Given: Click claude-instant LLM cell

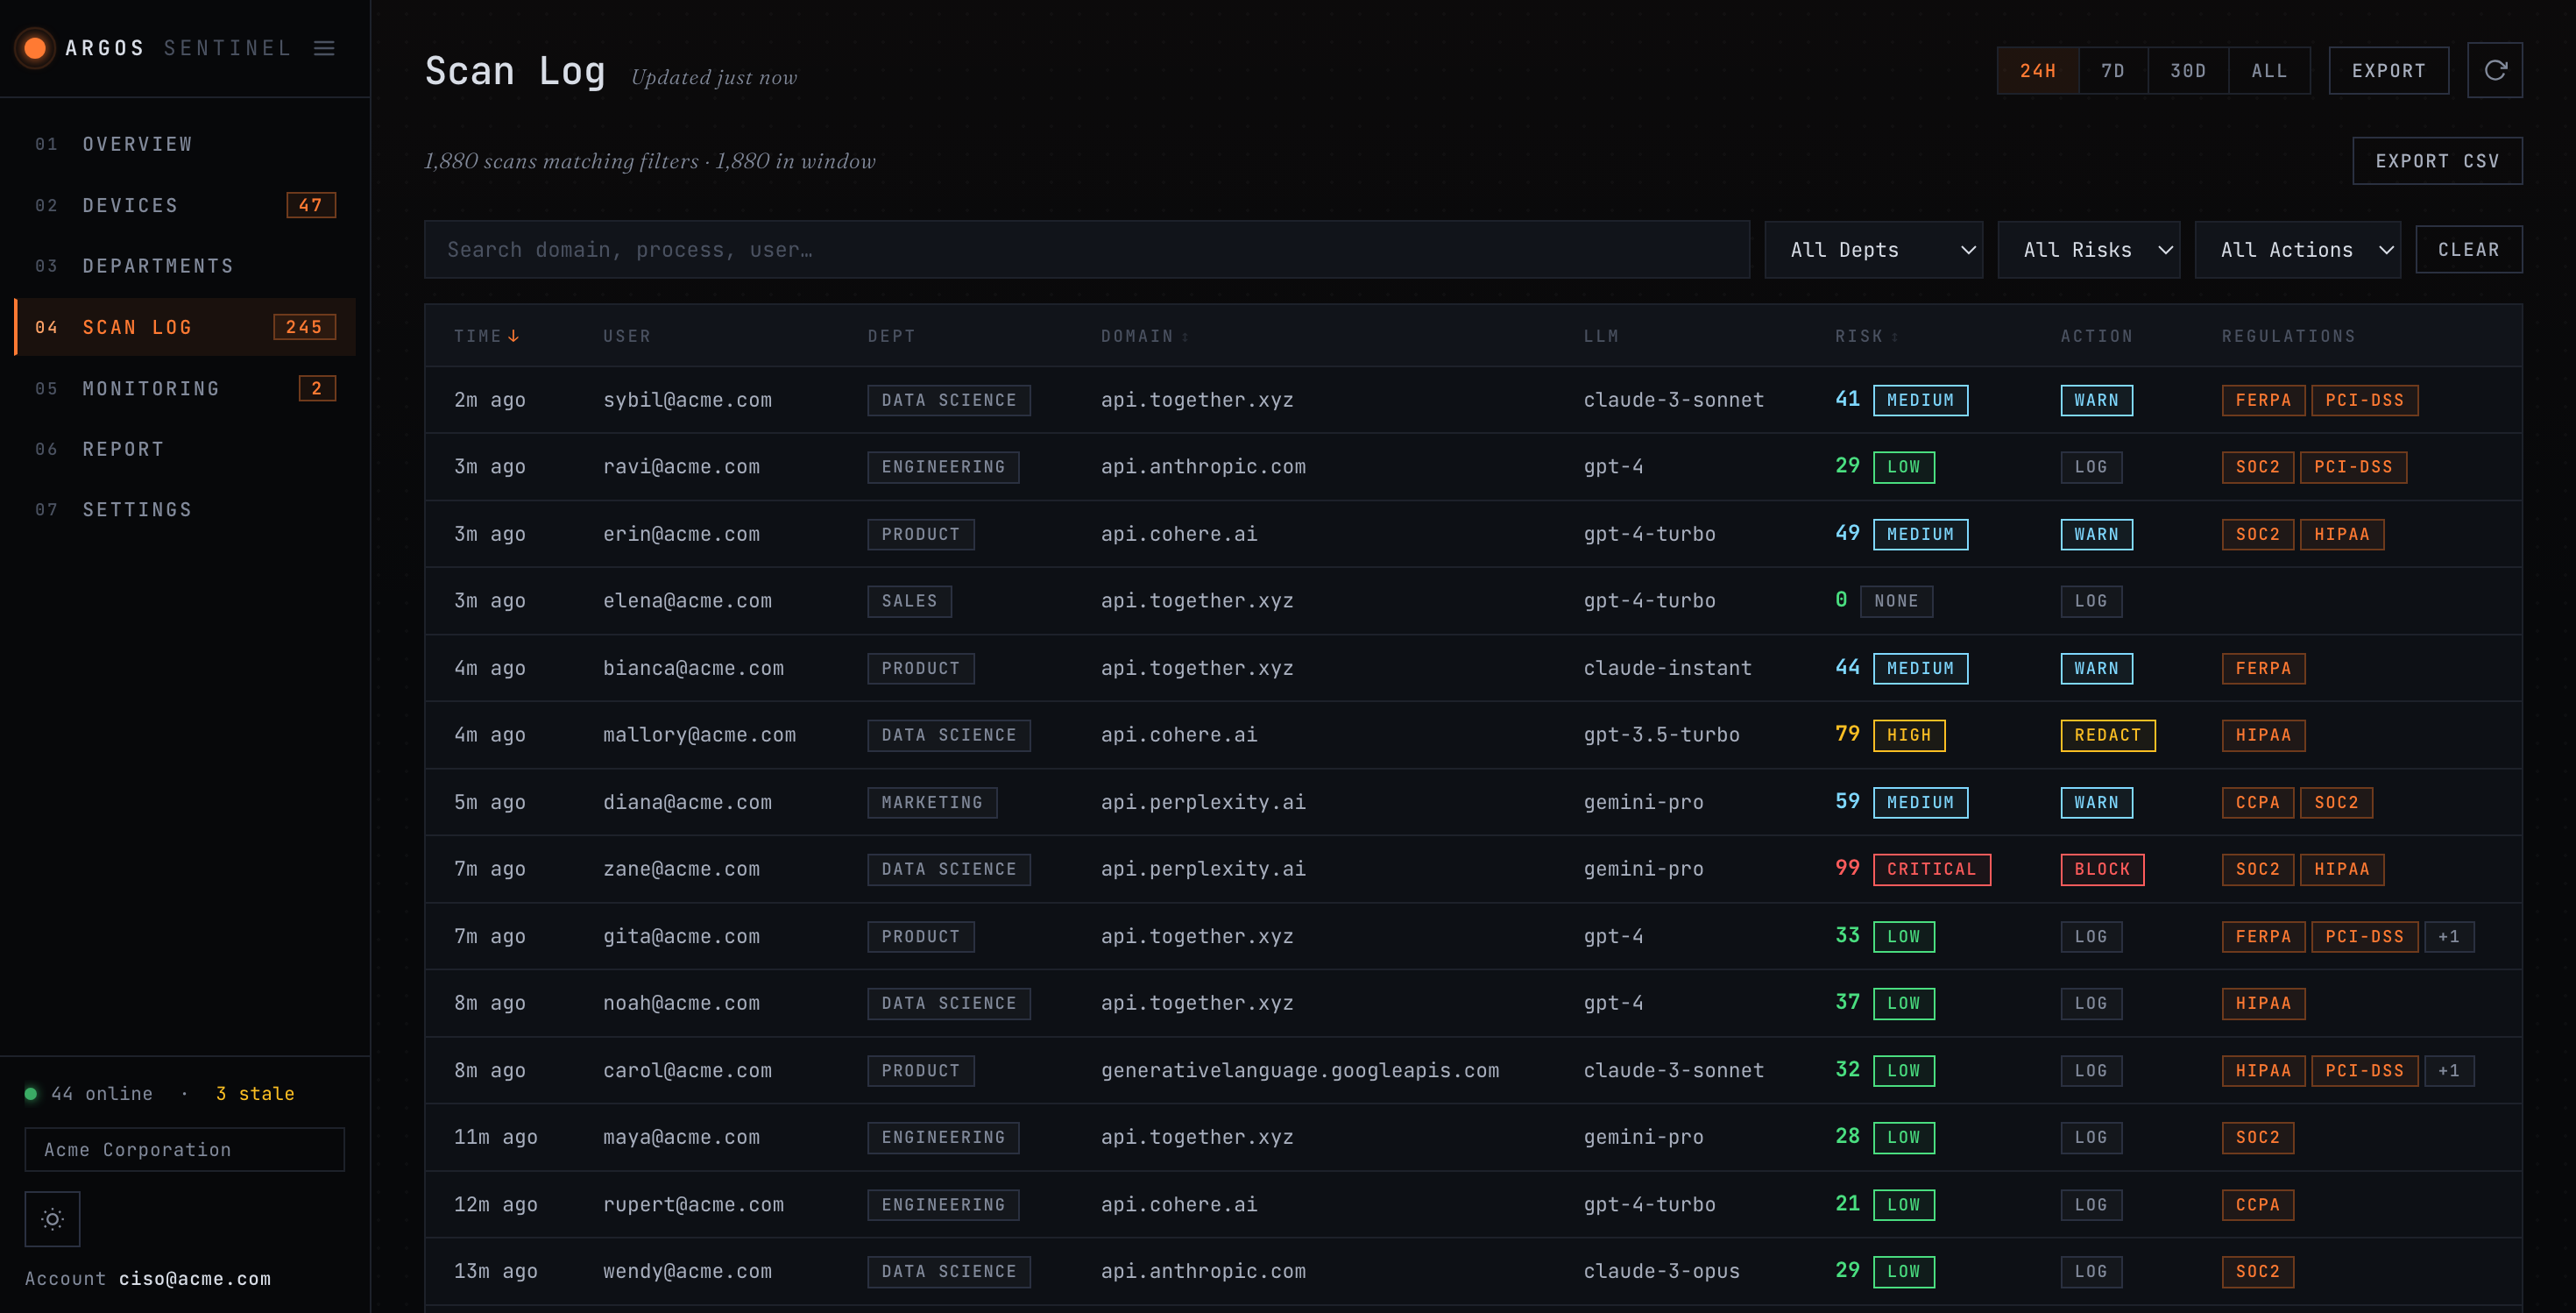Looking at the screenshot, I should [1667, 668].
